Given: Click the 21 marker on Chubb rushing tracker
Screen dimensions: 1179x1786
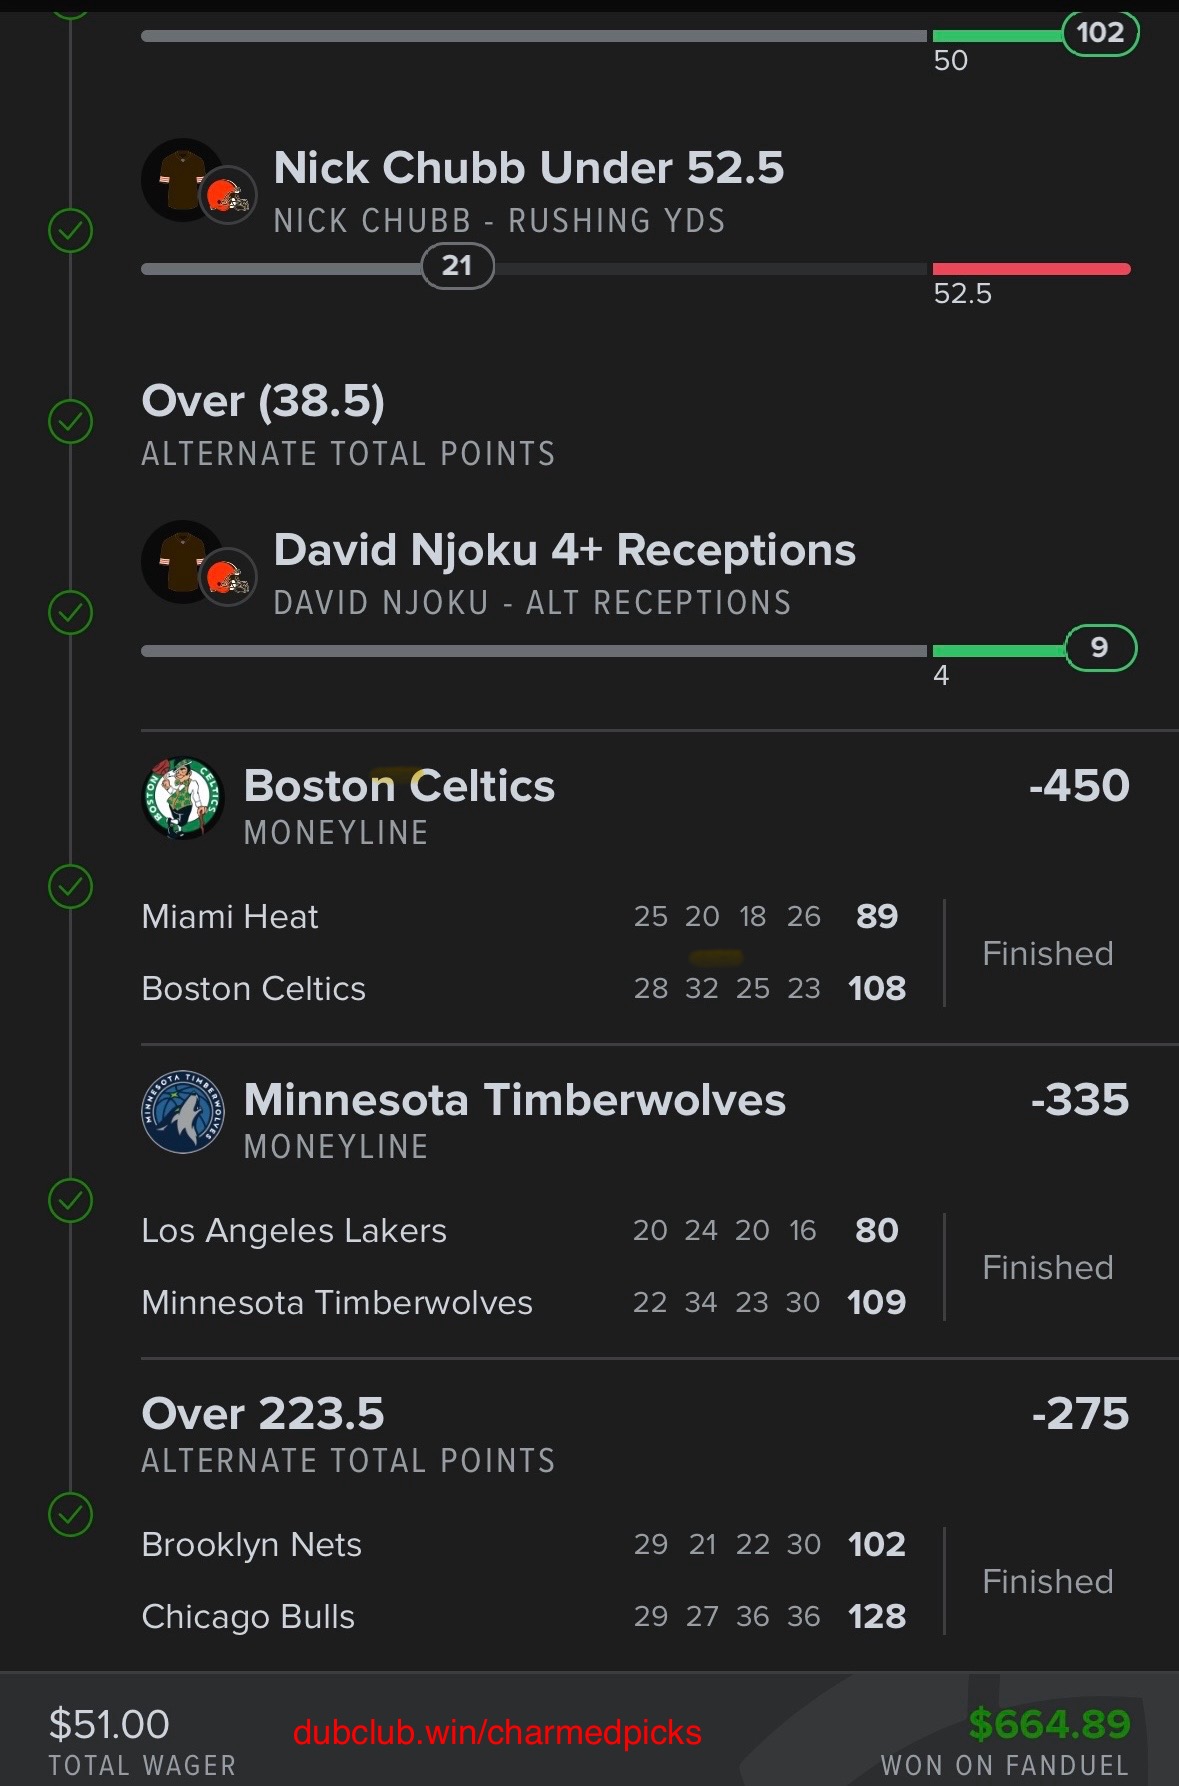Looking at the screenshot, I should pos(457,266).
